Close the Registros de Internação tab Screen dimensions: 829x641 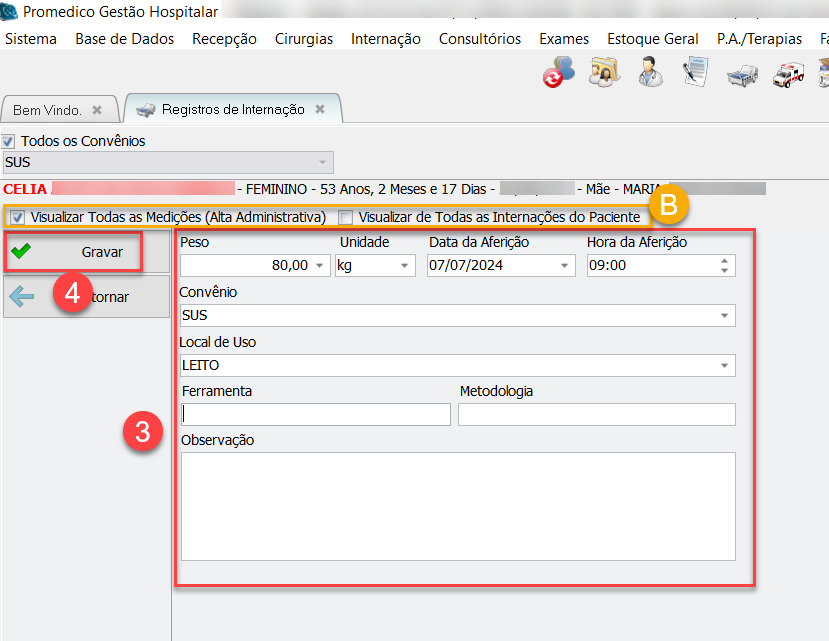pos(321,109)
